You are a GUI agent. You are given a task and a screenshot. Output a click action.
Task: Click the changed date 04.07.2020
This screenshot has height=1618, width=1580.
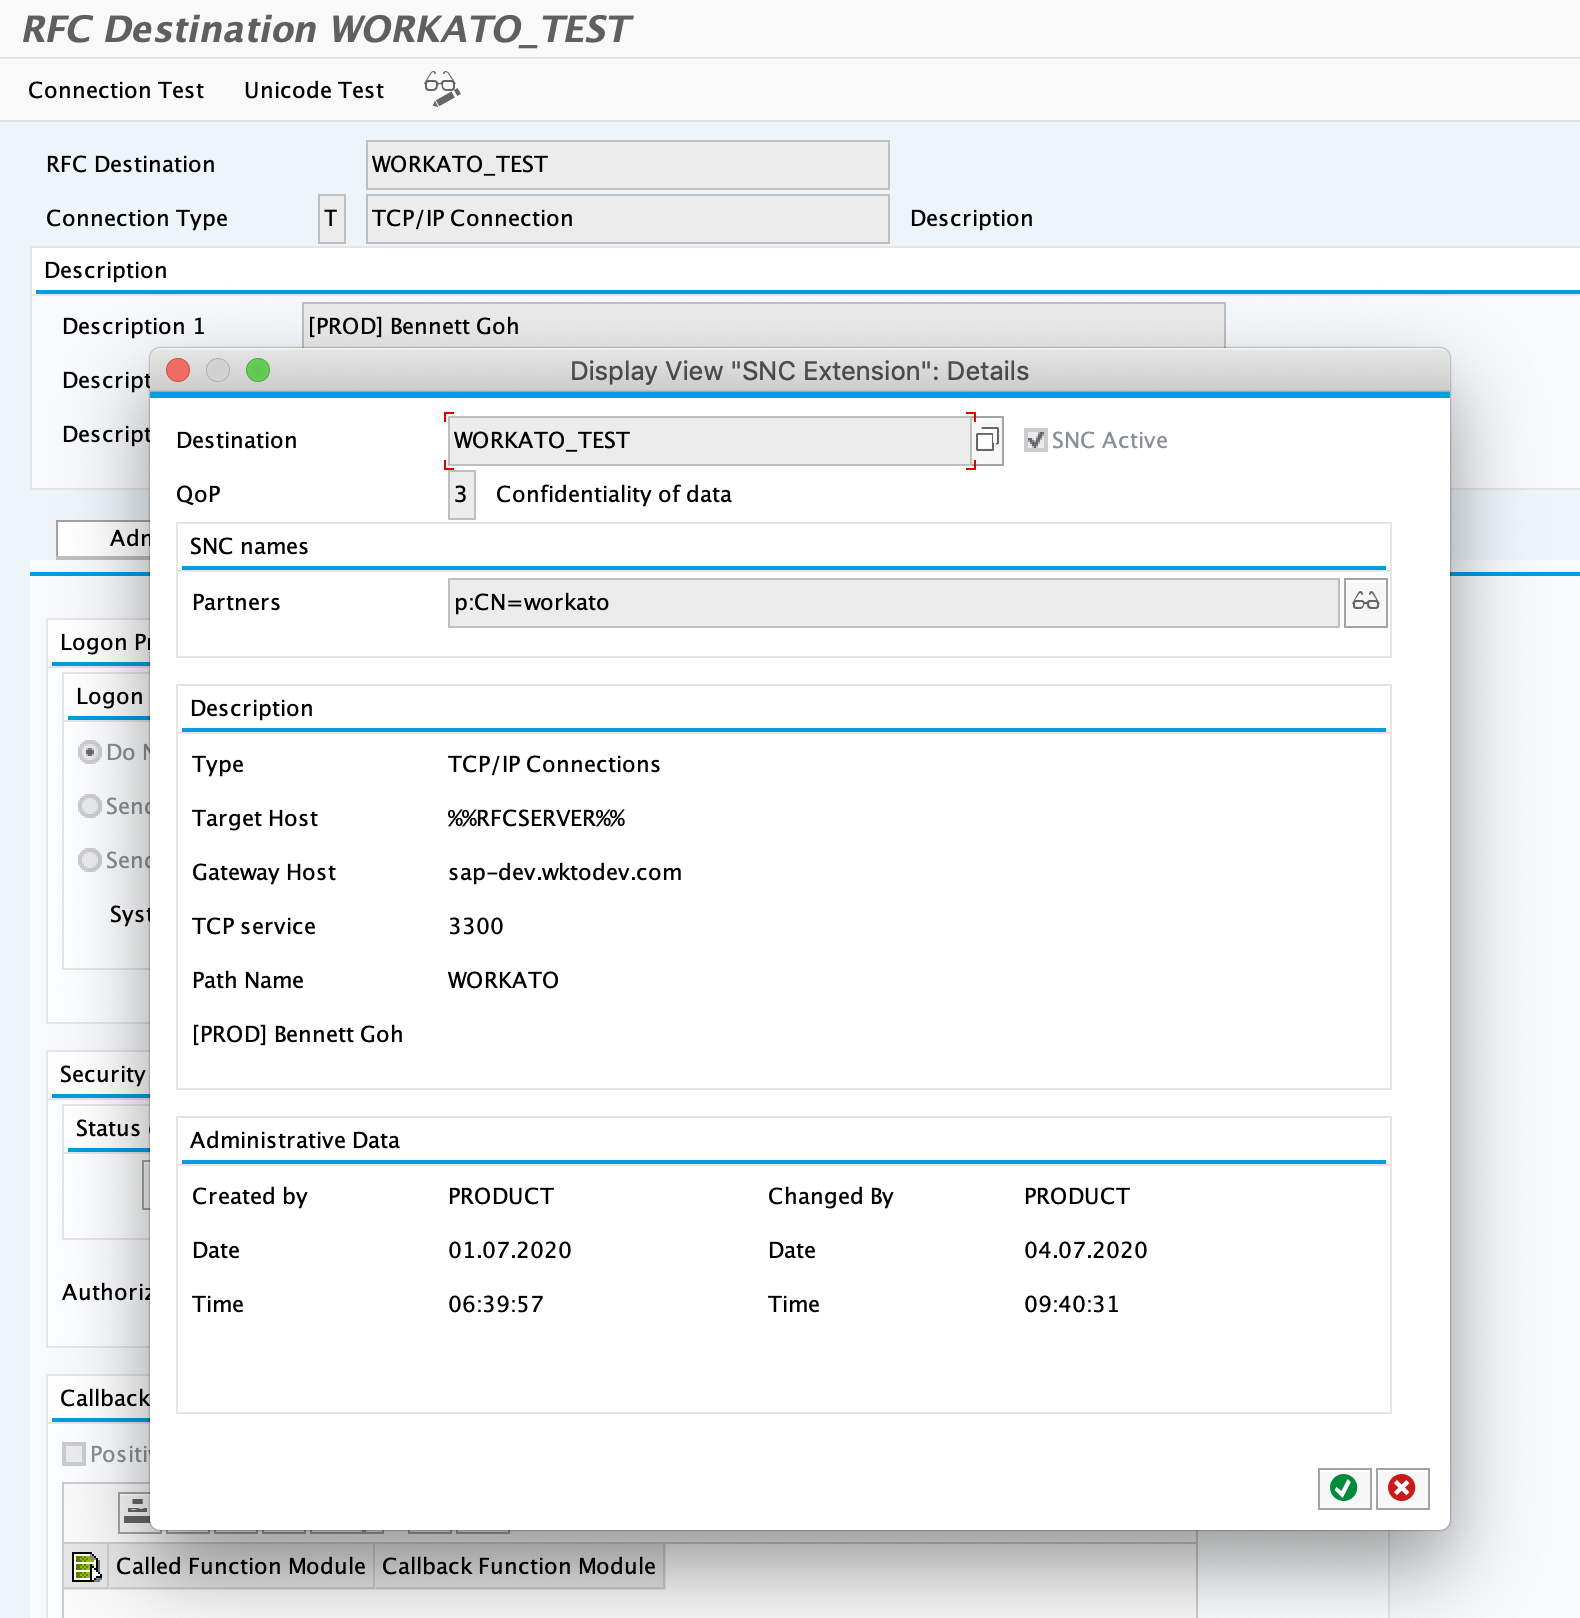1086,1250
